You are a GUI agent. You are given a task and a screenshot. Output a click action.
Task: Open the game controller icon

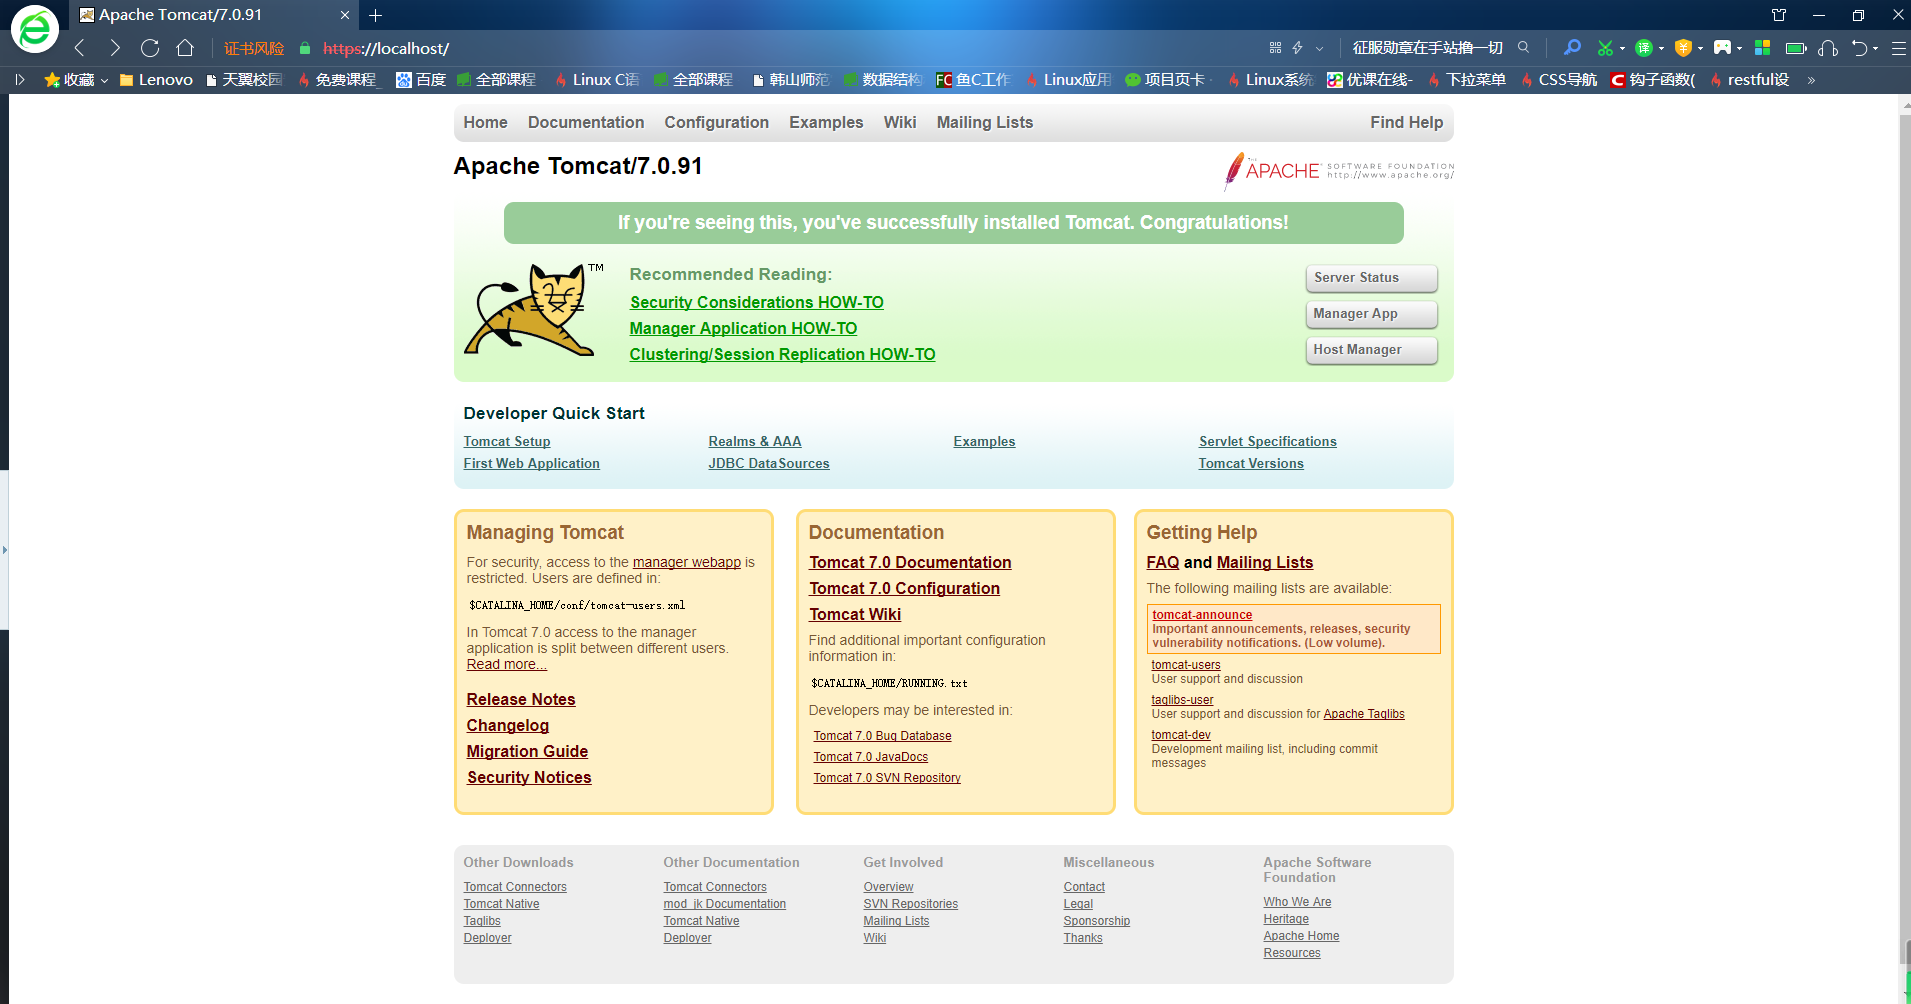pyautogui.click(x=1722, y=47)
